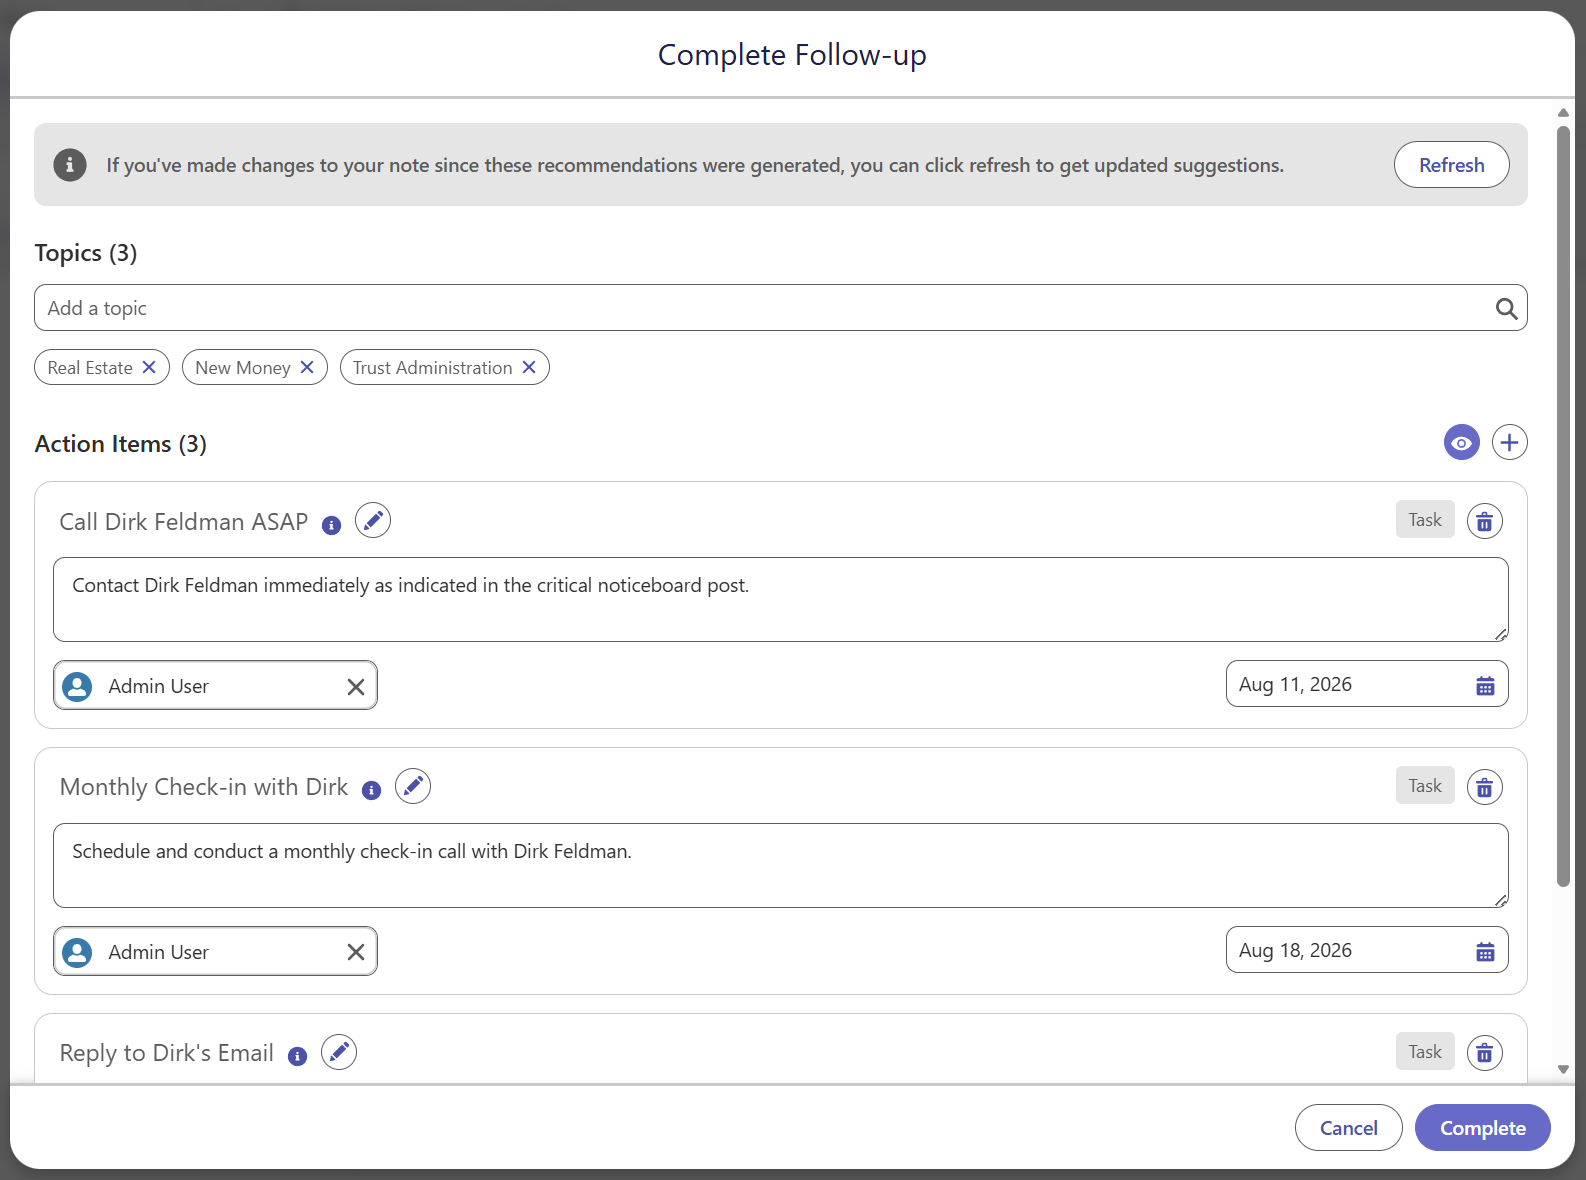Click the Complete button
Viewport: 1586px width, 1180px height.
click(x=1483, y=1128)
